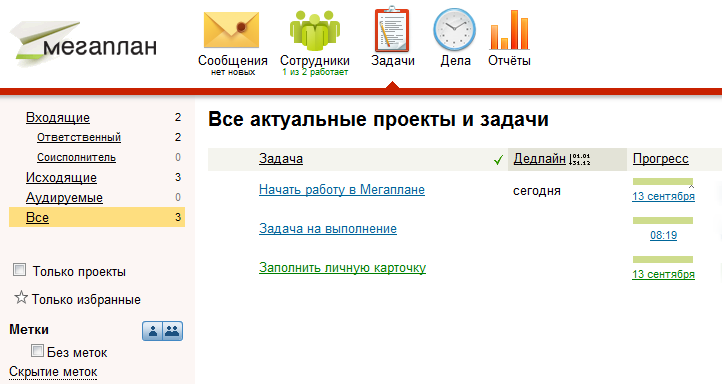Click the deadline date sort icon
722x384 pixels.
[580, 159]
